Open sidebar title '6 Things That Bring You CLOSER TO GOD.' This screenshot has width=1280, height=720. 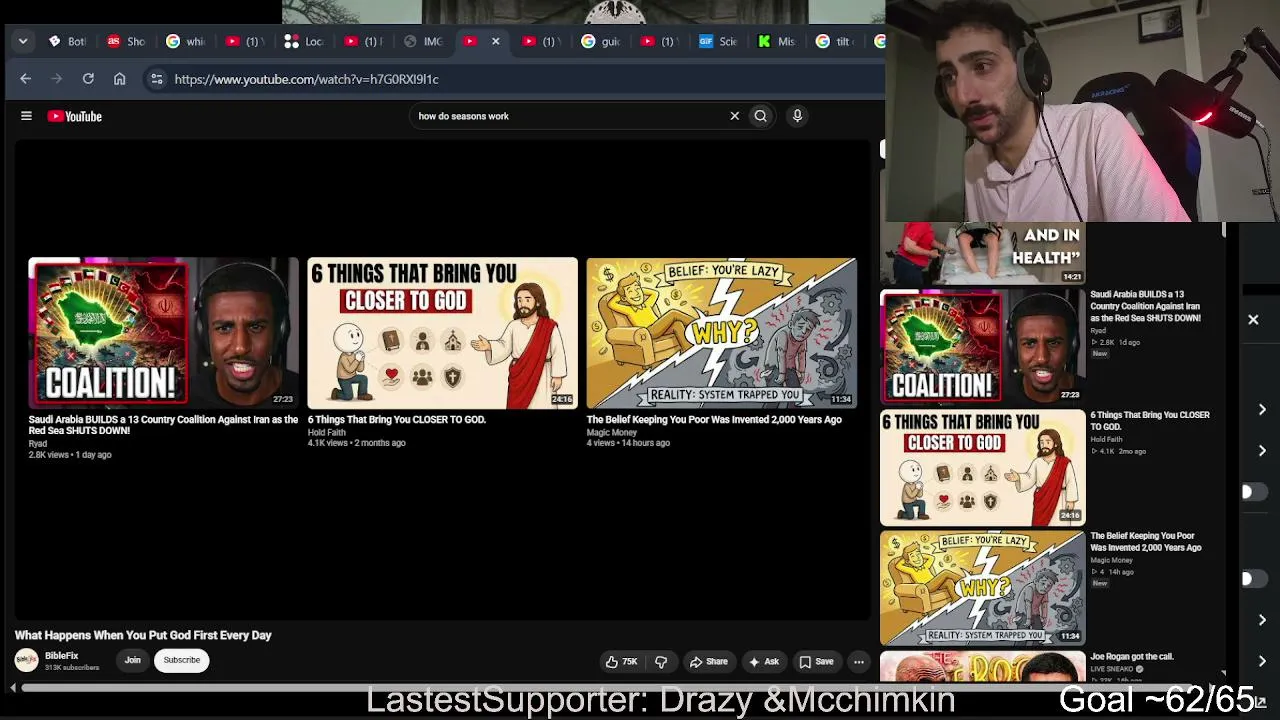[x=1150, y=420]
